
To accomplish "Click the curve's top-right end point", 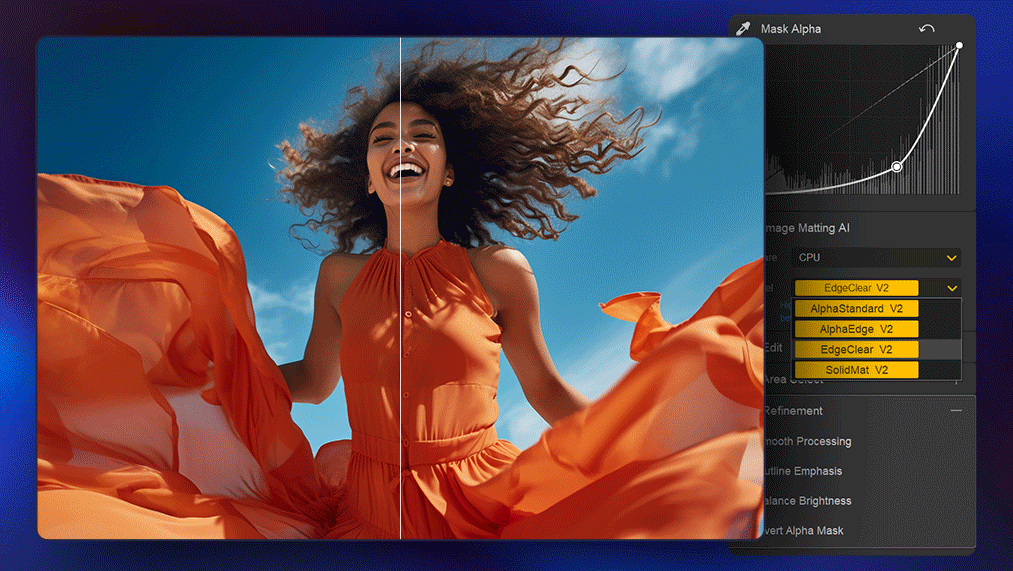I will [x=959, y=45].
